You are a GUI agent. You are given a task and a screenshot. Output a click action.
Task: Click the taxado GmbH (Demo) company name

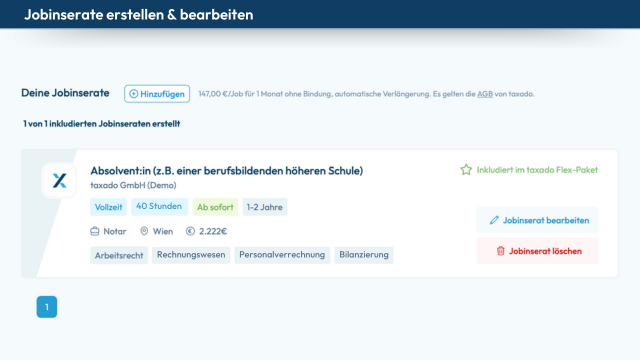click(x=133, y=185)
